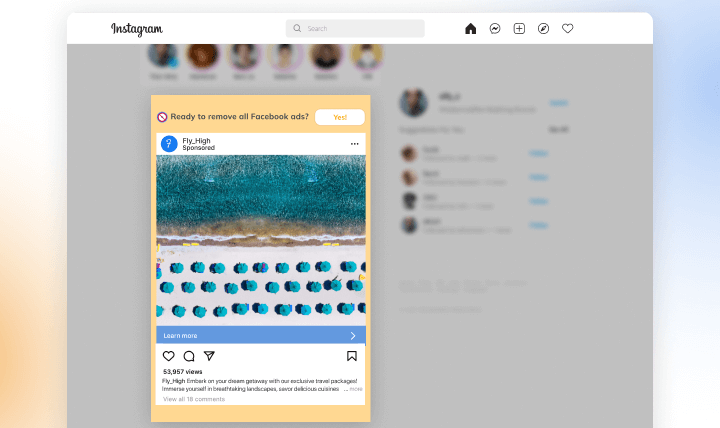Expand caption with more link
The height and width of the screenshot is (428, 720).
pos(356,389)
